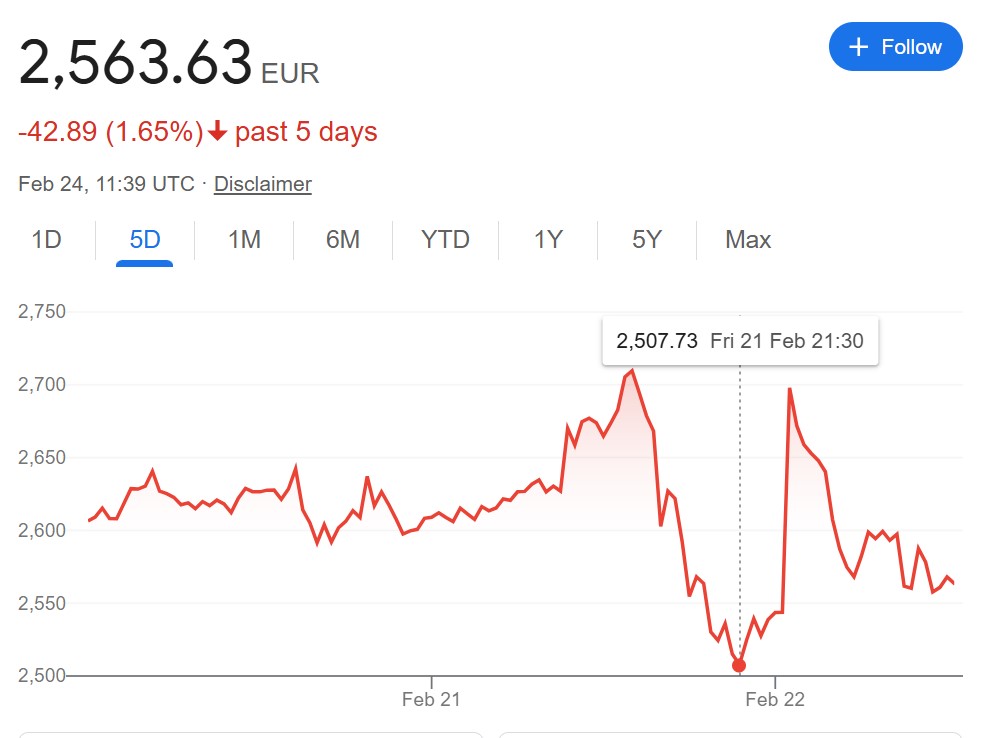
Task: Select the 6M time range
Action: pos(343,240)
